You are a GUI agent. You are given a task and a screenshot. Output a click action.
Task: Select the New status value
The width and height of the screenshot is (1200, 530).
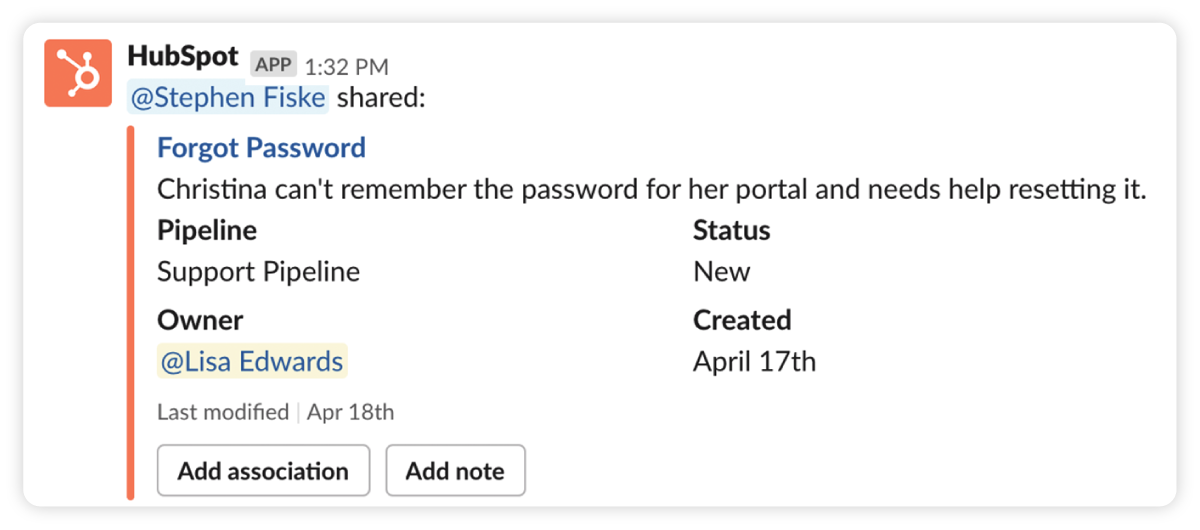pos(721,272)
